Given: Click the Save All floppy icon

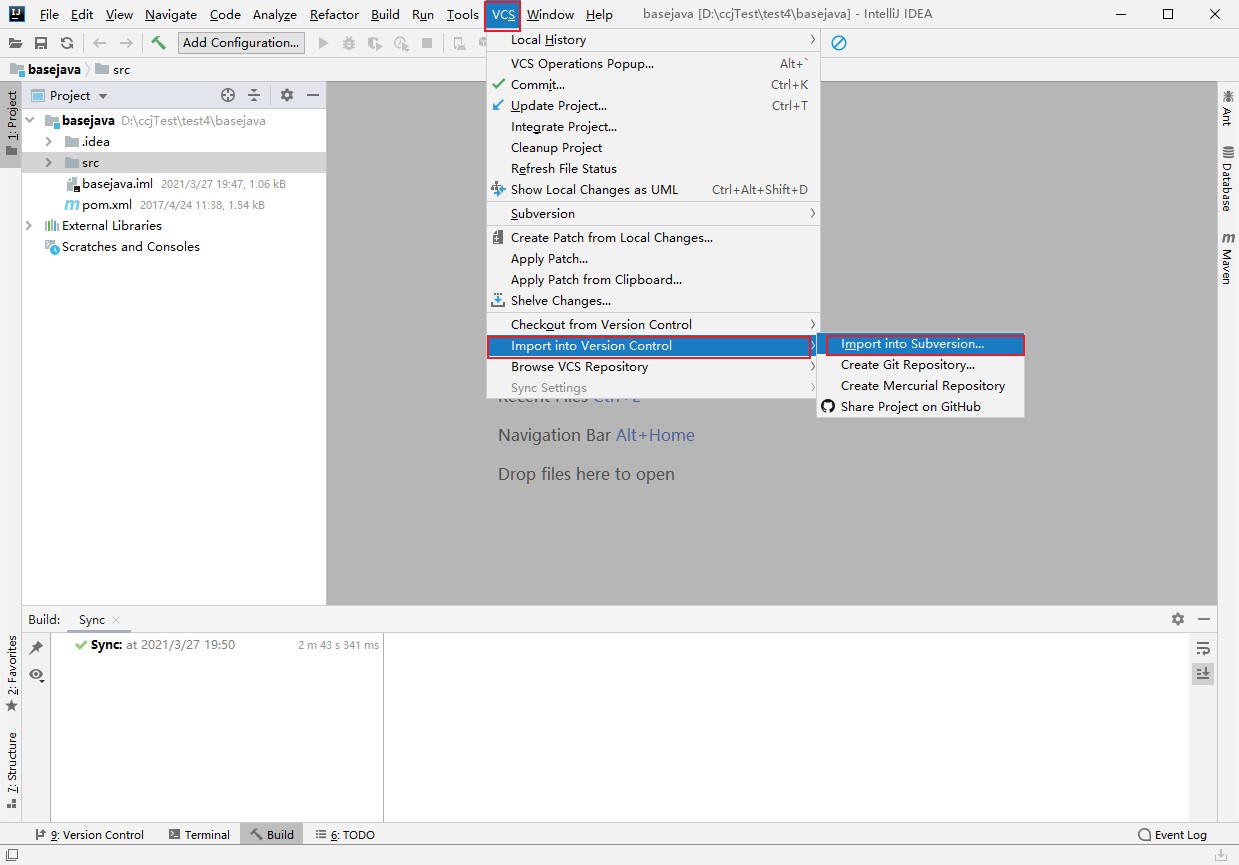Looking at the screenshot, I should coord(41,43).
